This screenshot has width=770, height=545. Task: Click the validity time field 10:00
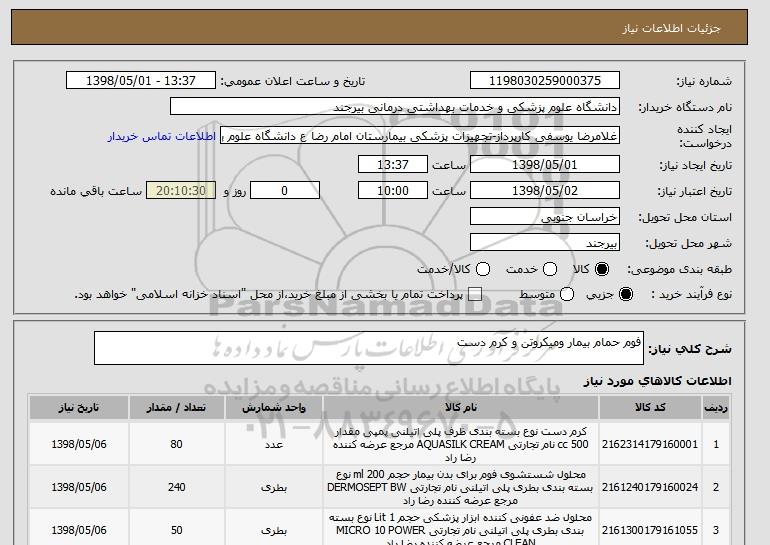pyautogui.click(x=393, y=191)
